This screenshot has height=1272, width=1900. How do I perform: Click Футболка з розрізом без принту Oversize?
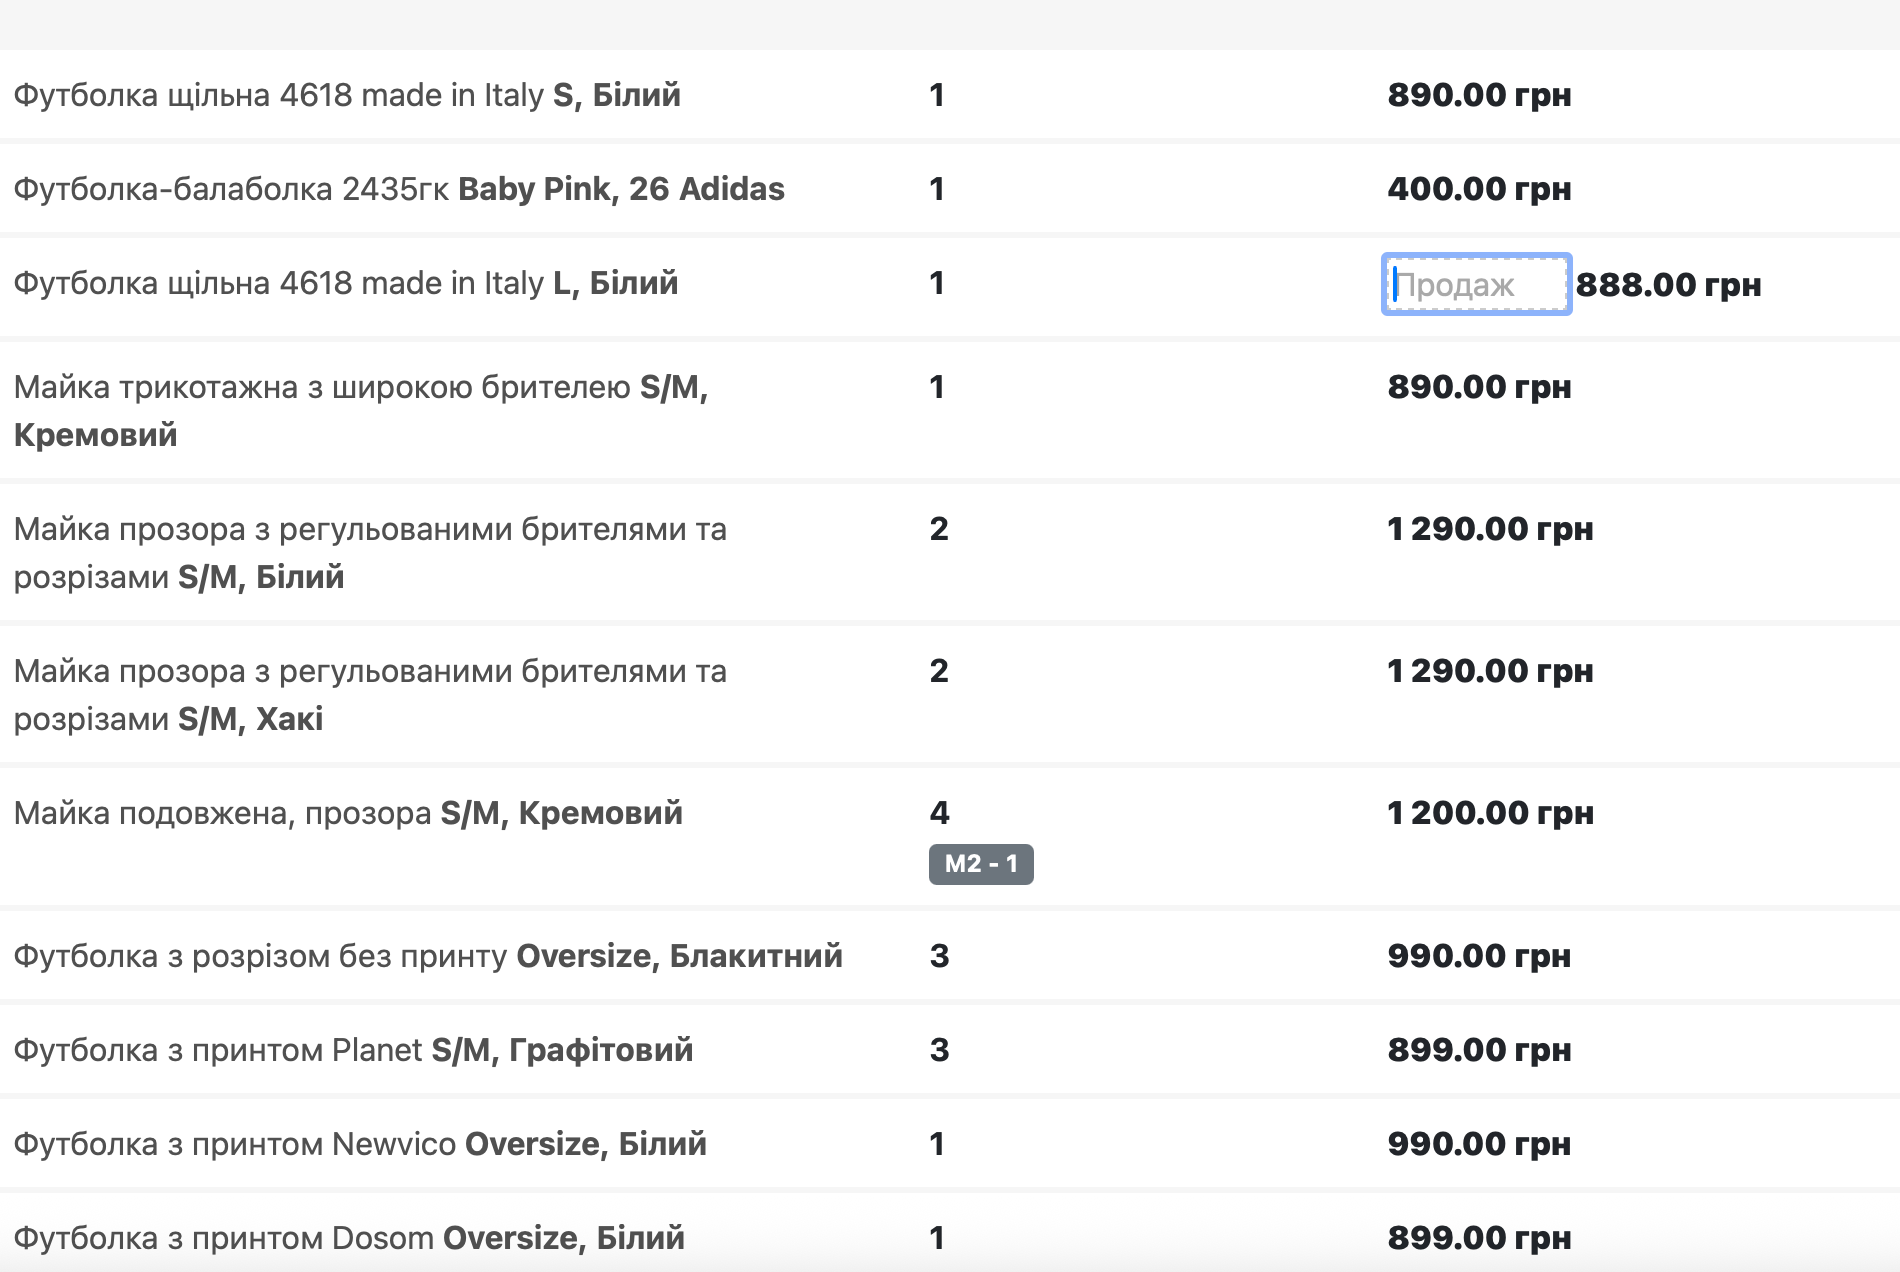tap(427, 956)
